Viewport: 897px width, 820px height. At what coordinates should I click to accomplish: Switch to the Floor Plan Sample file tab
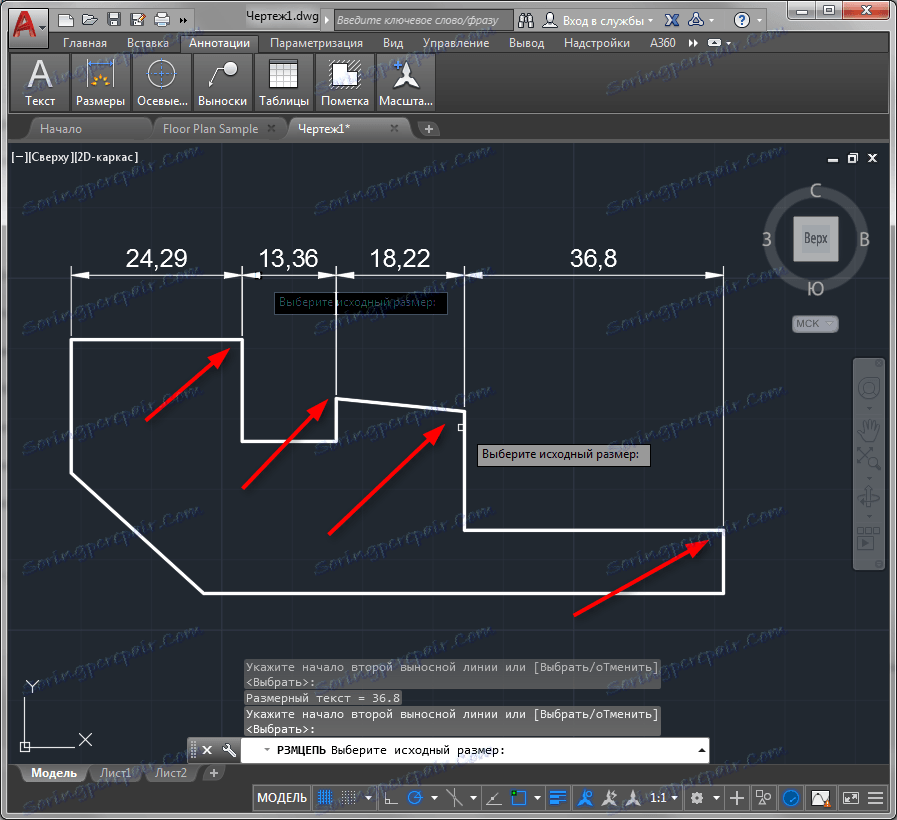coord(210,129)
